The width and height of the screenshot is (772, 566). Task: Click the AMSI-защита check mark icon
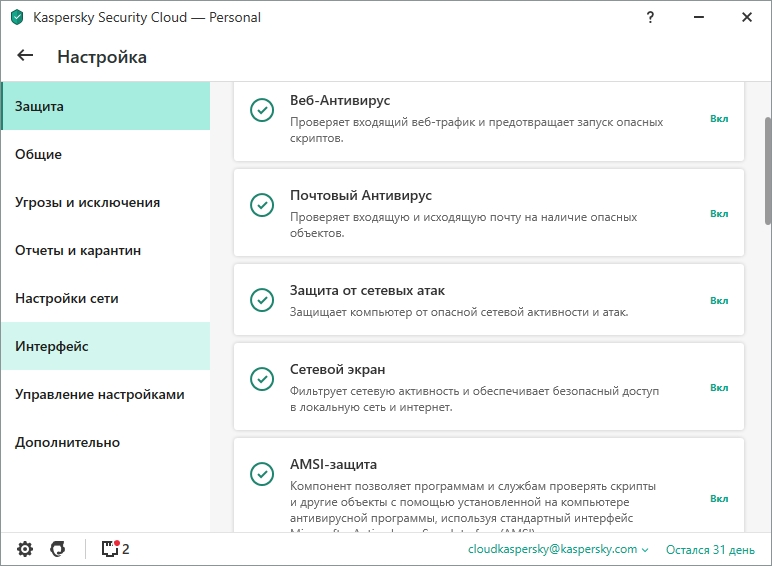(x=262, y=474)
